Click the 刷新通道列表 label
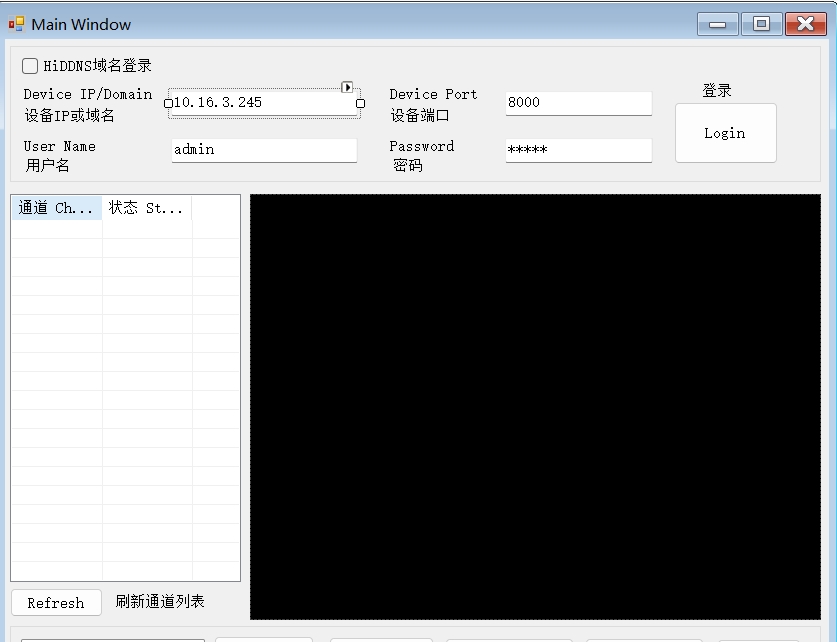 160,601
